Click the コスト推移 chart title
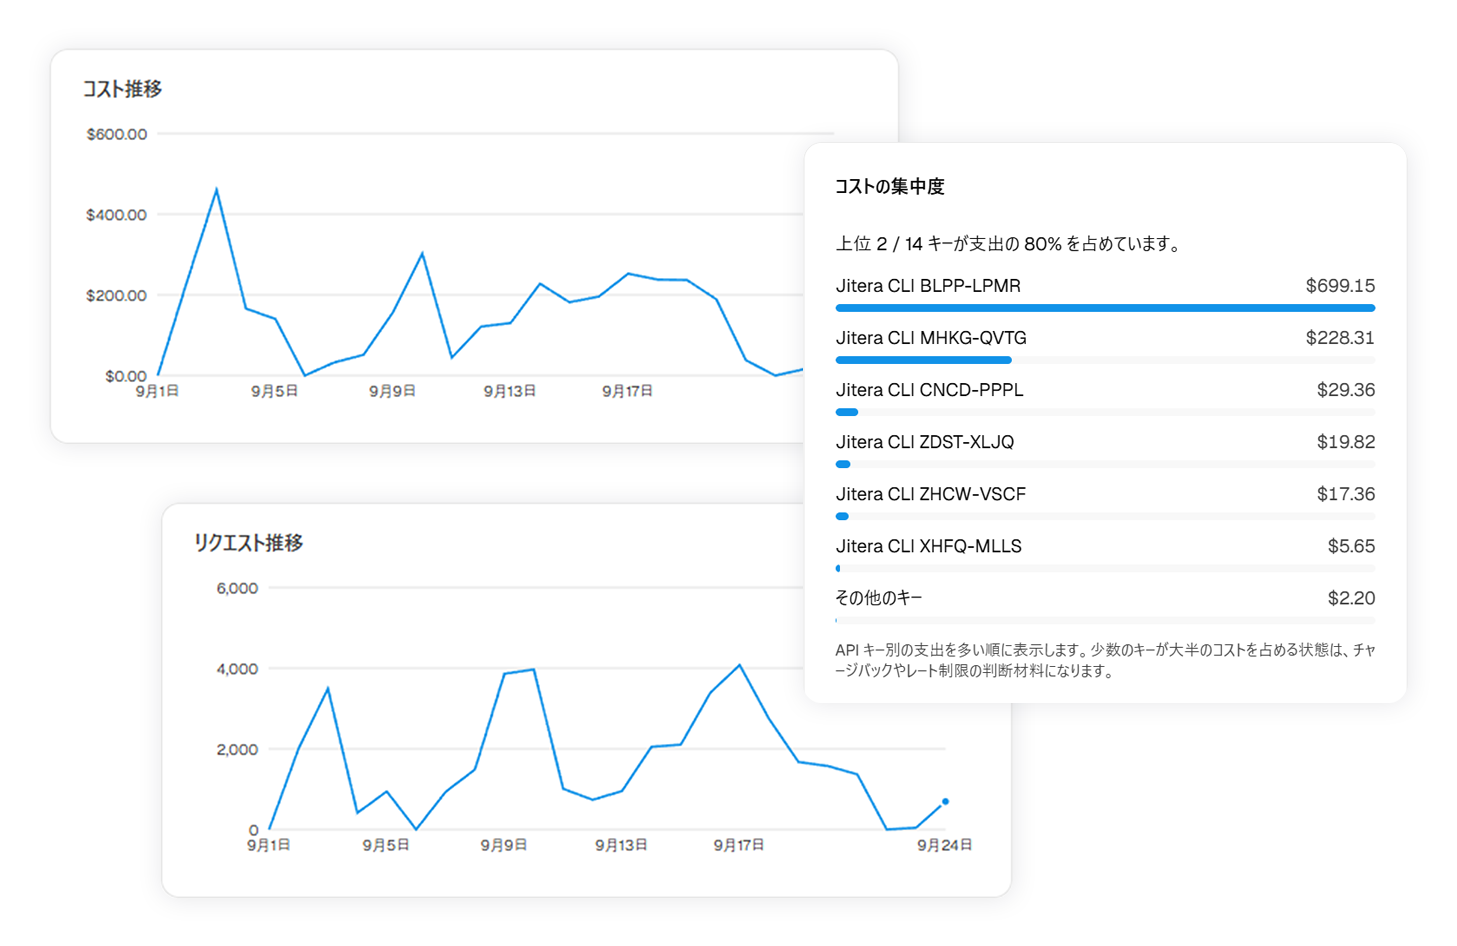The height and width of the screenshot is (946, 1457). (x=122, y=89)
